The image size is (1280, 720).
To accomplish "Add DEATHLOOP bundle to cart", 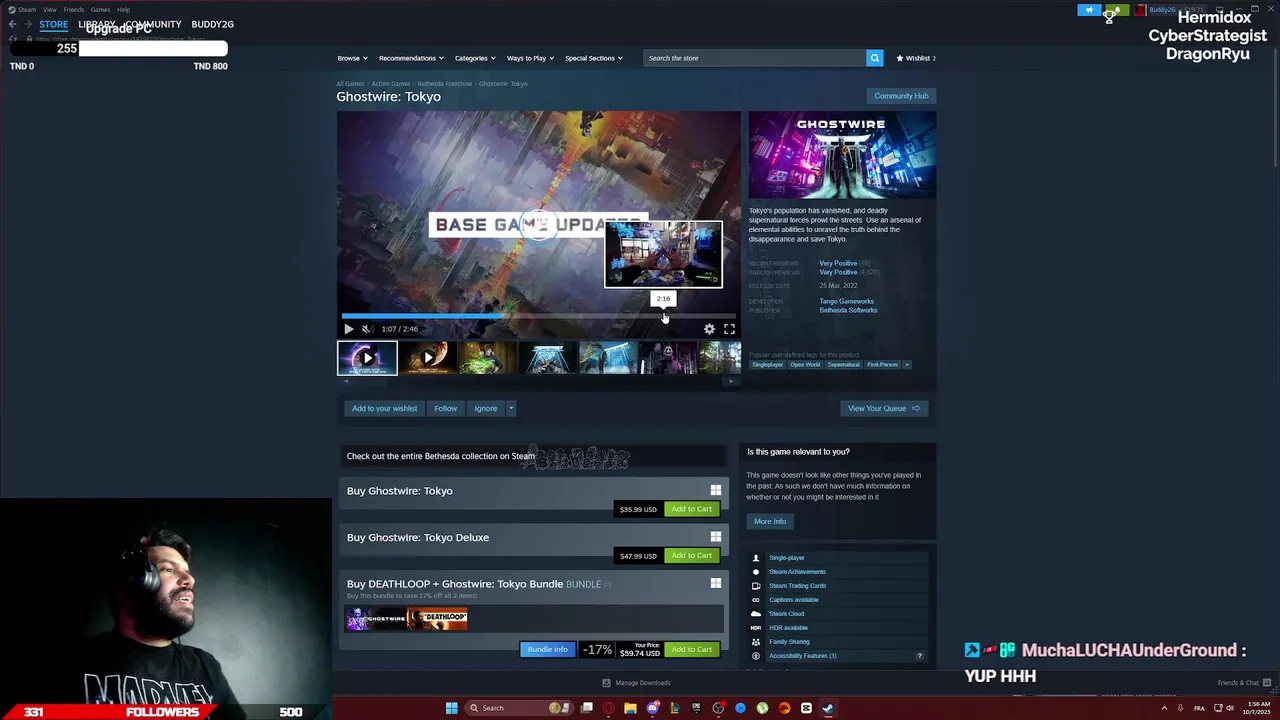I will pos(691,649).
